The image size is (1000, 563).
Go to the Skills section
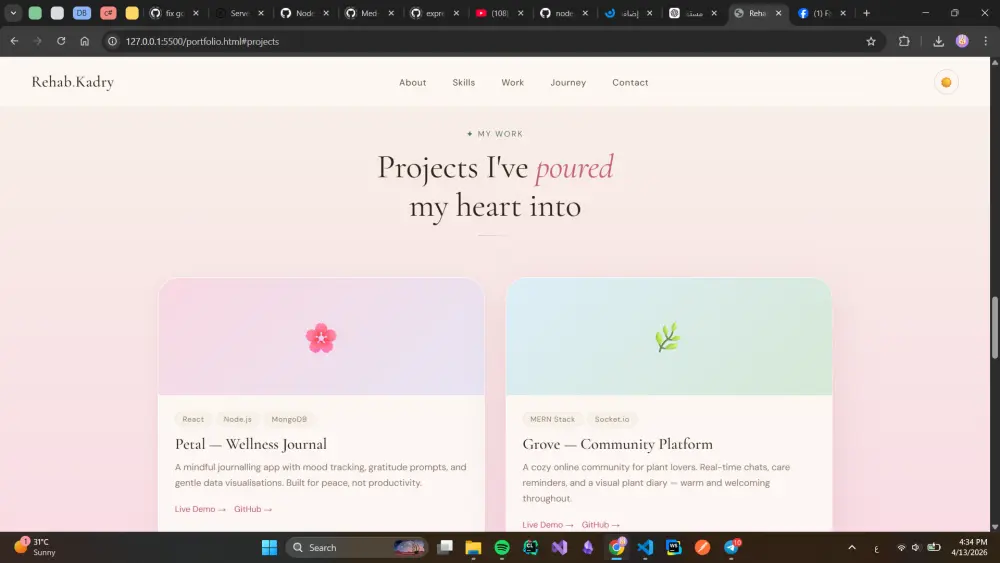pos(463,82)
